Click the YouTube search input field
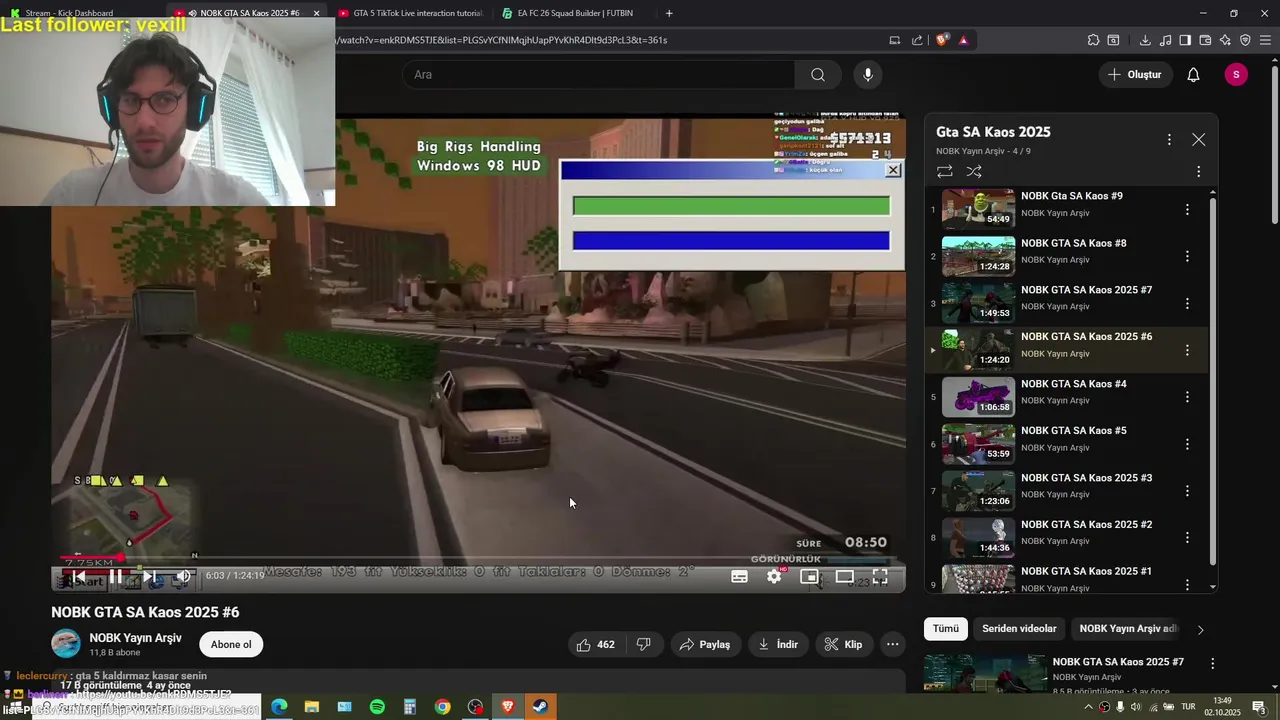 click(600, 75)
